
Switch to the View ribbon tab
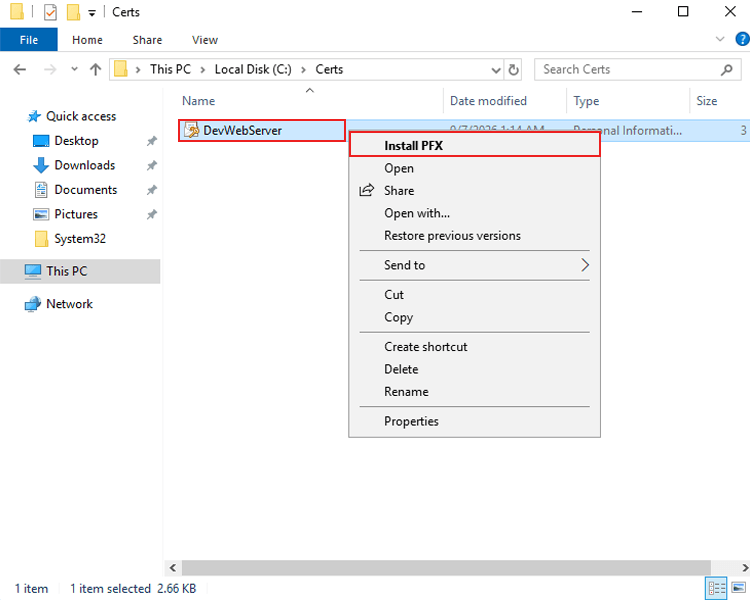[205, 40]
